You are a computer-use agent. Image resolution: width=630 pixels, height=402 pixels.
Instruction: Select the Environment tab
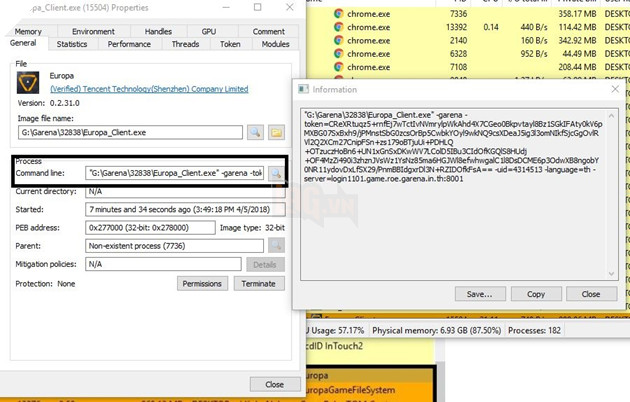[x=93, y=31]
